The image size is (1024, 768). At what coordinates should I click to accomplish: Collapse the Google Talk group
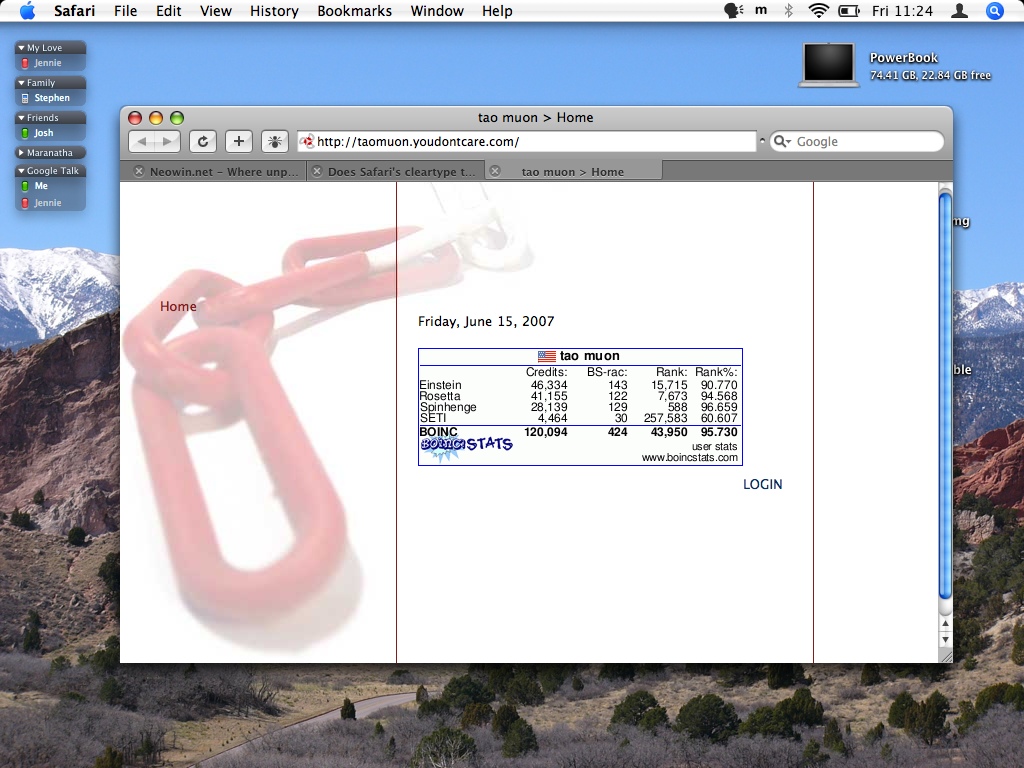pos(22,170)
